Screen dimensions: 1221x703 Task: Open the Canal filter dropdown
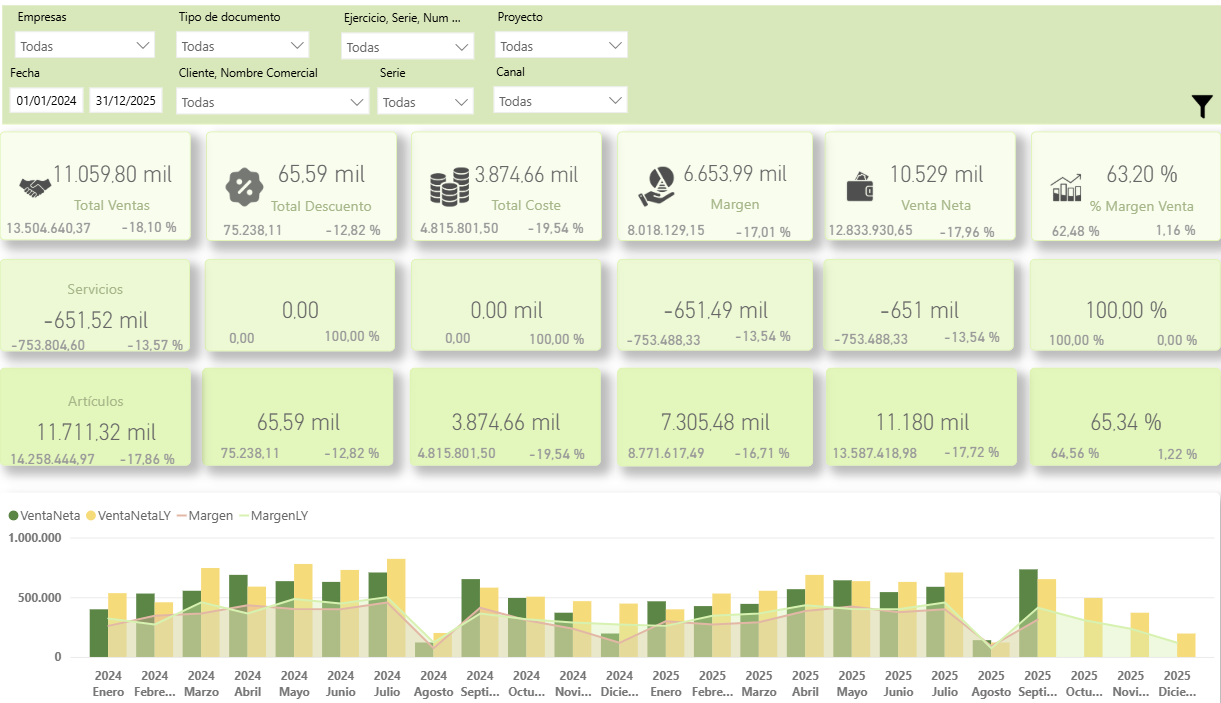[x=560, y=101]
